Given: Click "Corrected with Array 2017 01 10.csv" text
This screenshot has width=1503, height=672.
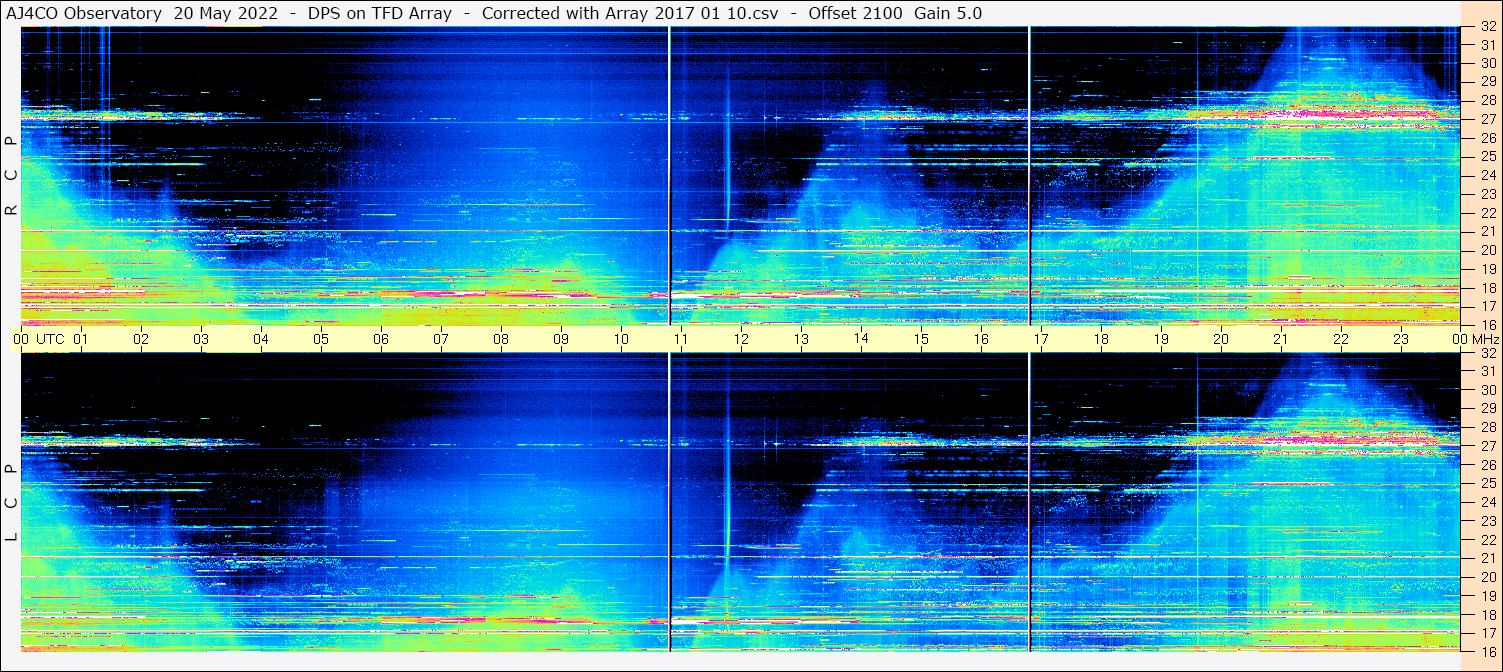Looking at the screenshot, I should click(630, 13).
